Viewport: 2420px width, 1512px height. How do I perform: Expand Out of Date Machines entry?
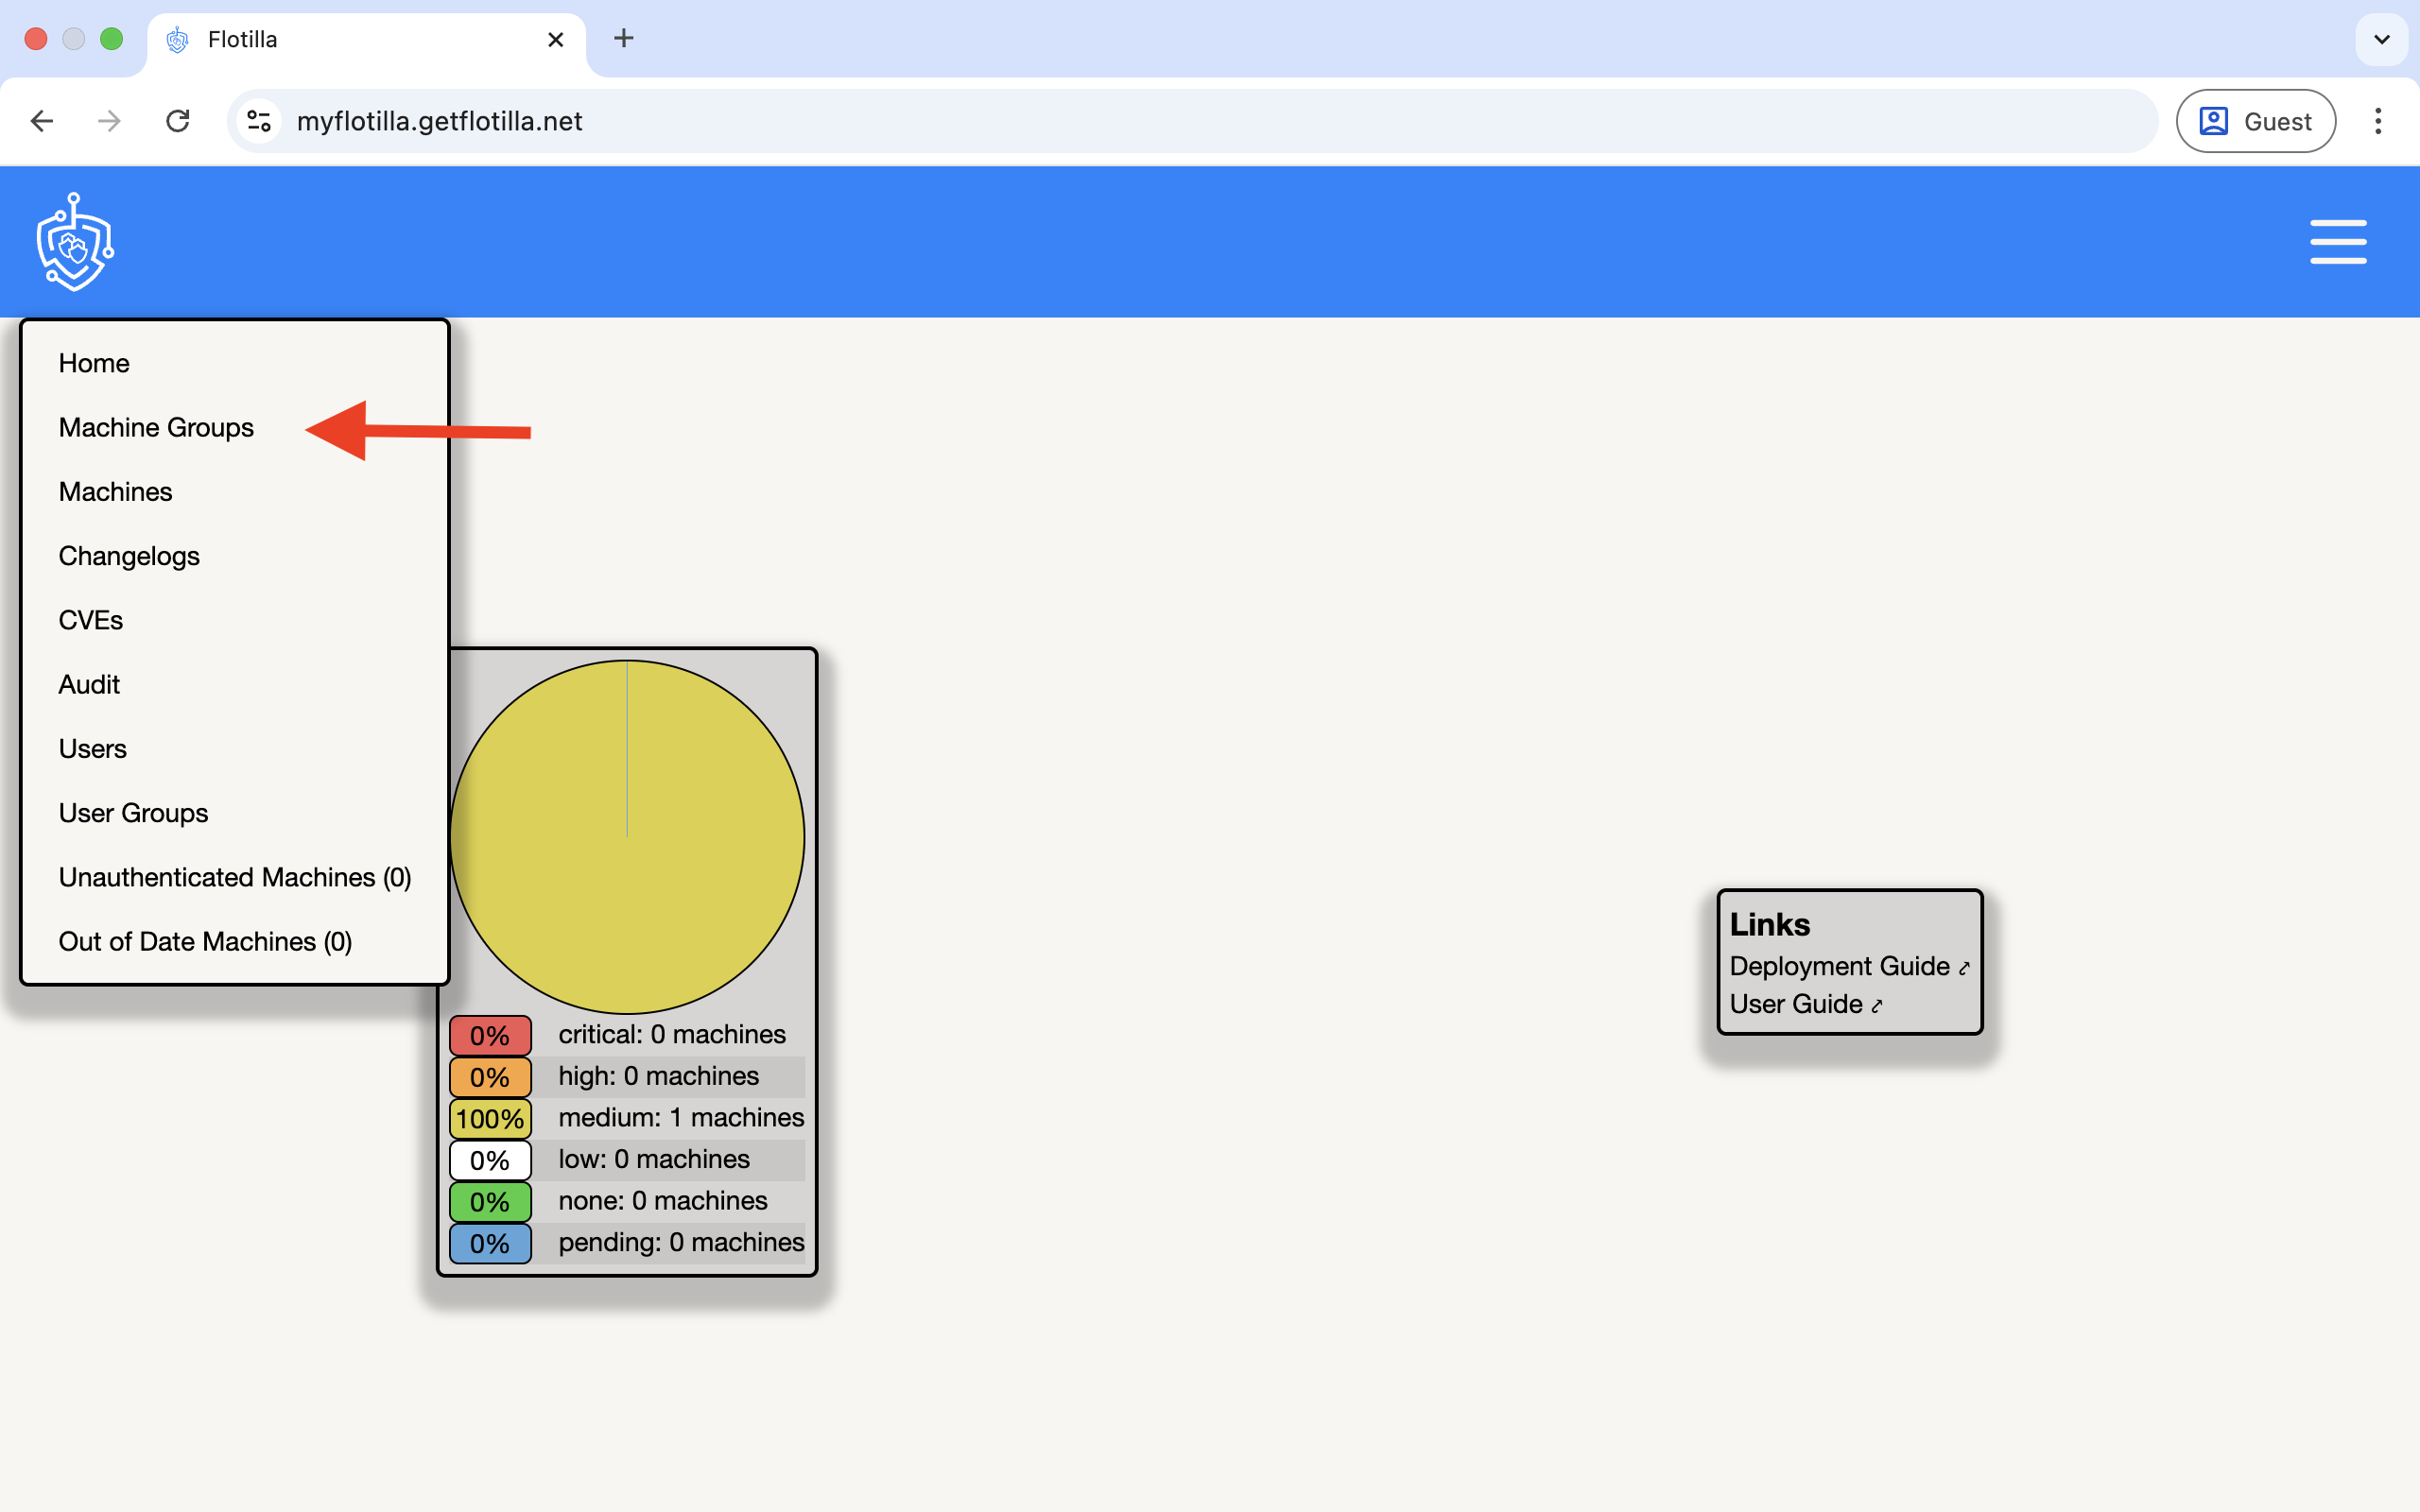[x=204, y=941]
